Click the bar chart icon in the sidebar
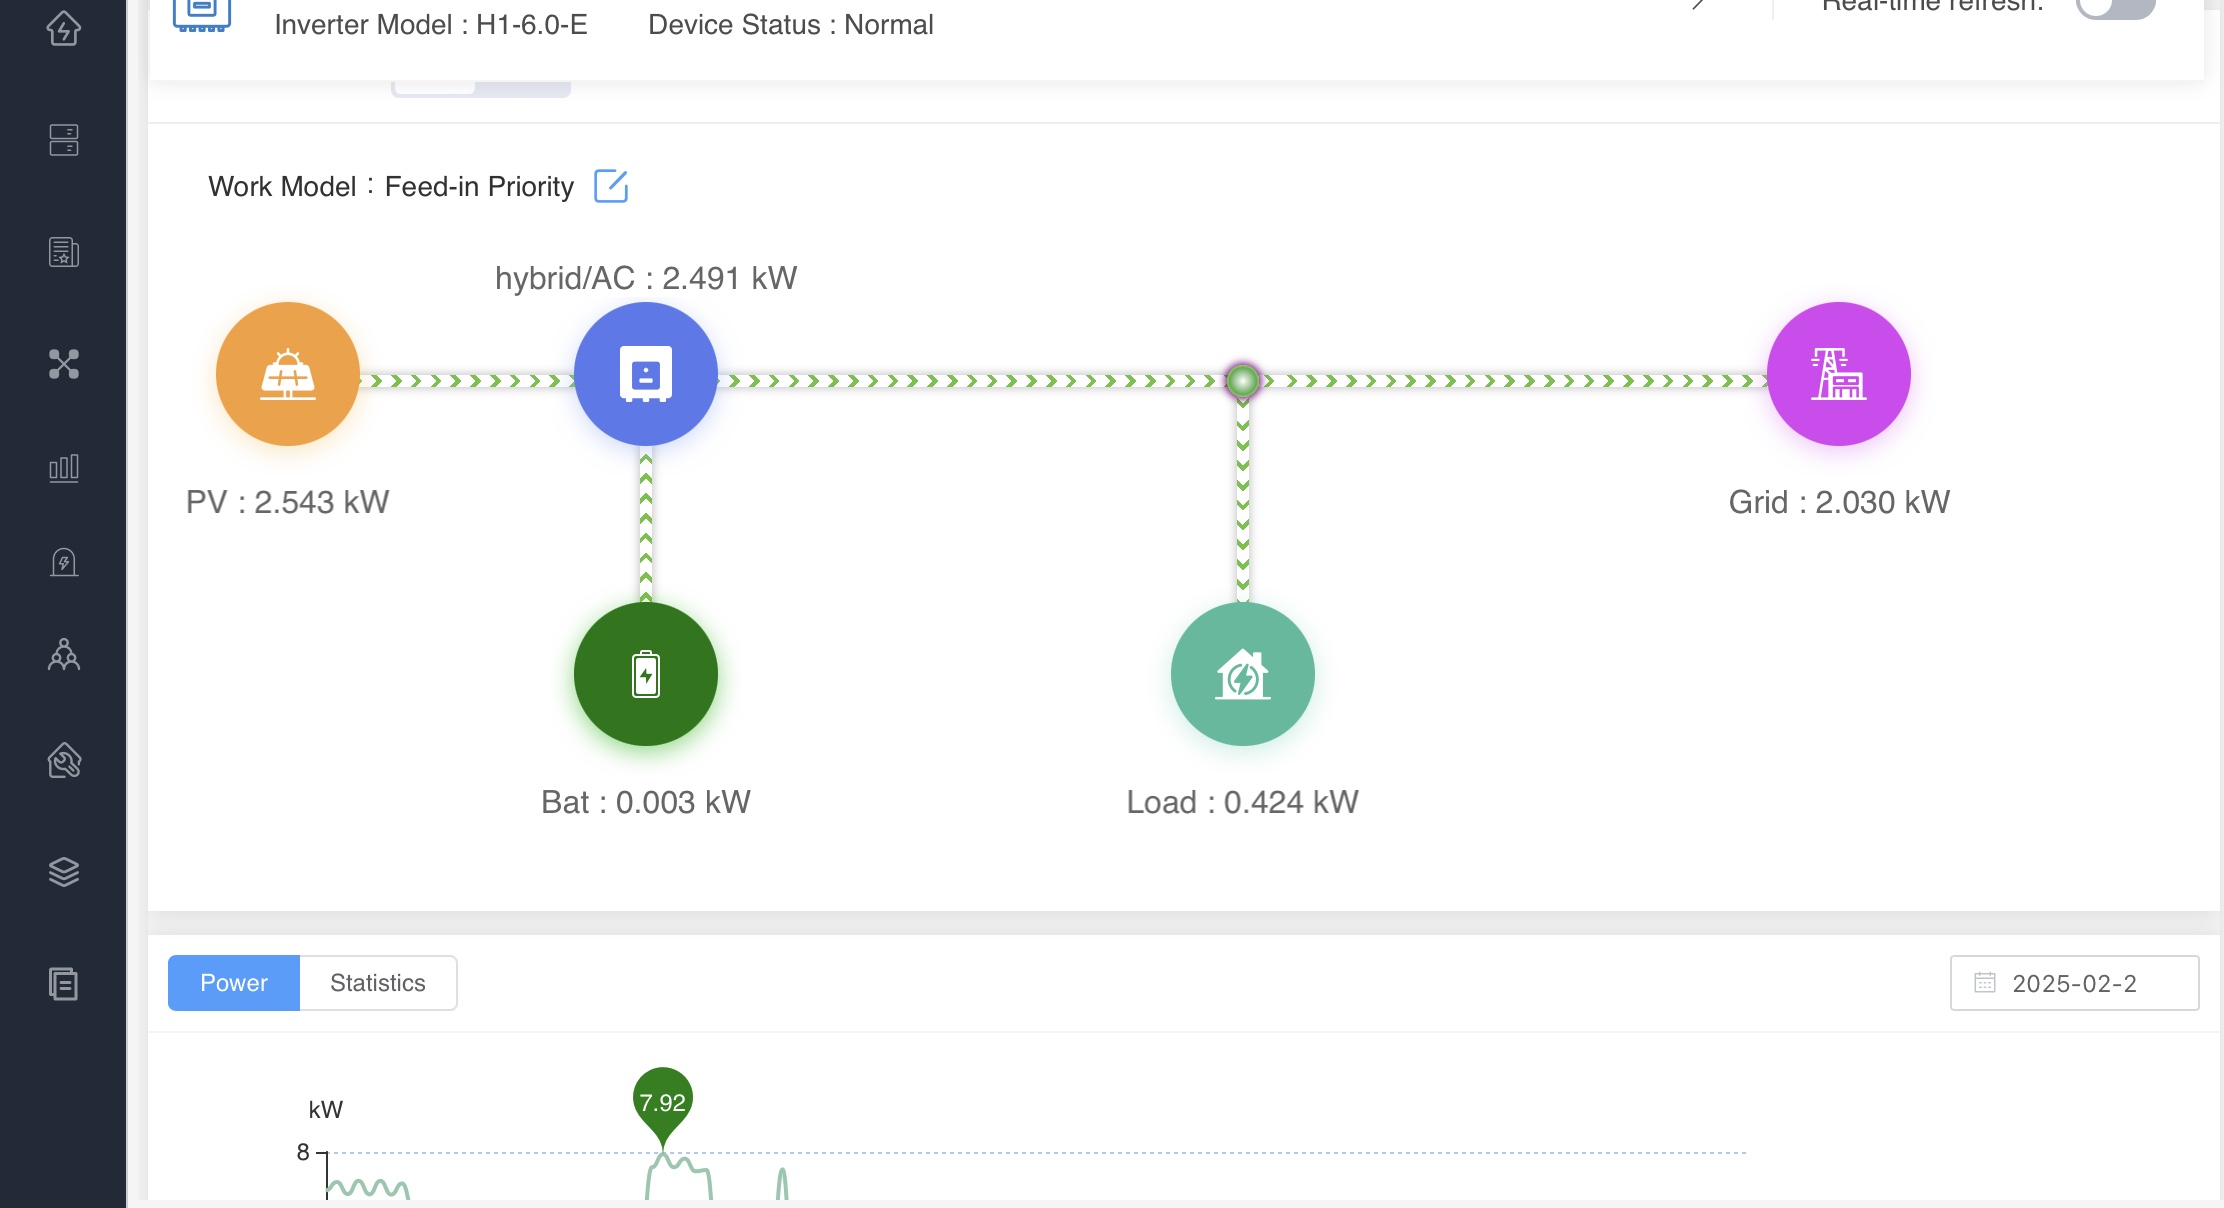The image size is (2224, 1208). point(64,467)
